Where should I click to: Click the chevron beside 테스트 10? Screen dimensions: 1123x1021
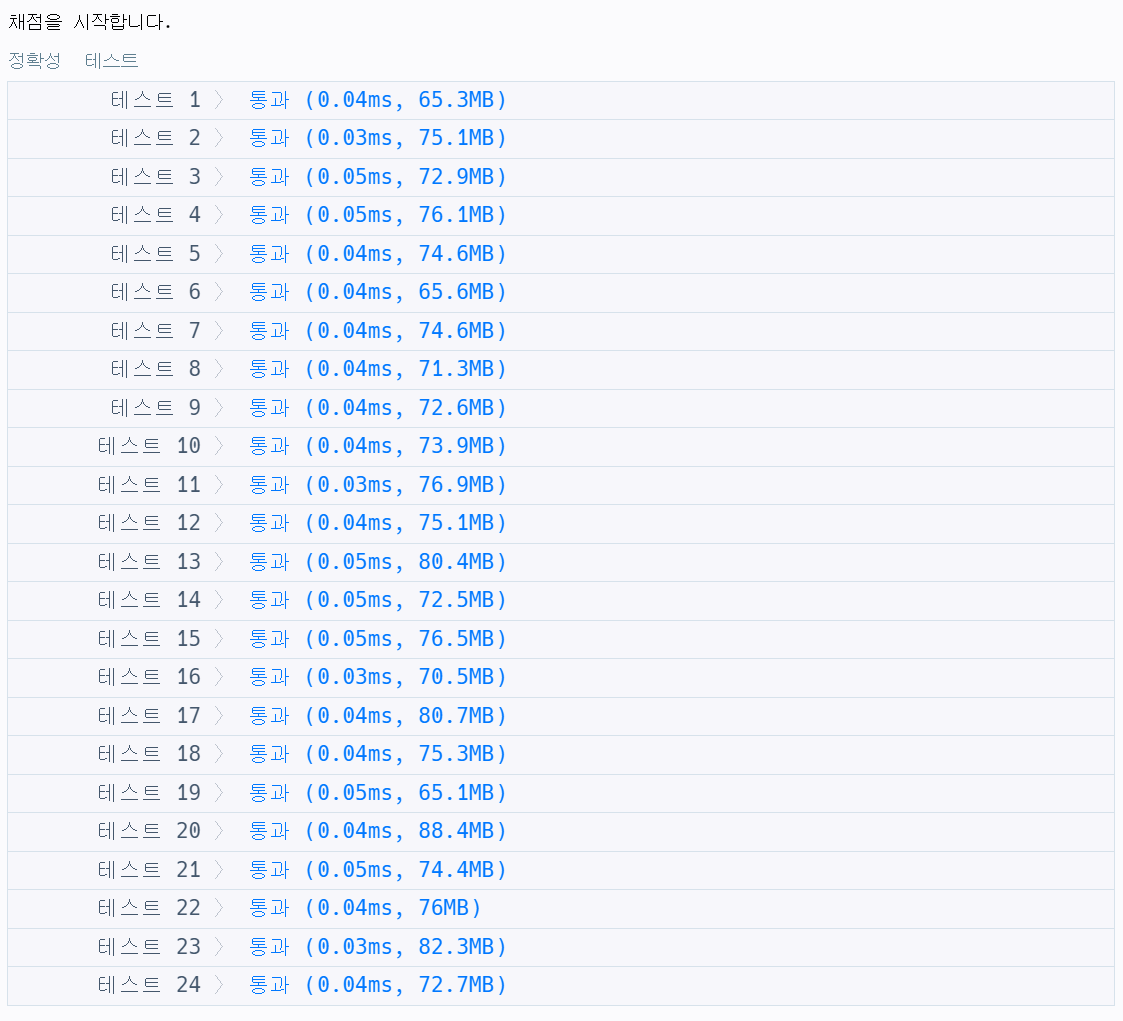pyautogui.click(x=219, y=445)
